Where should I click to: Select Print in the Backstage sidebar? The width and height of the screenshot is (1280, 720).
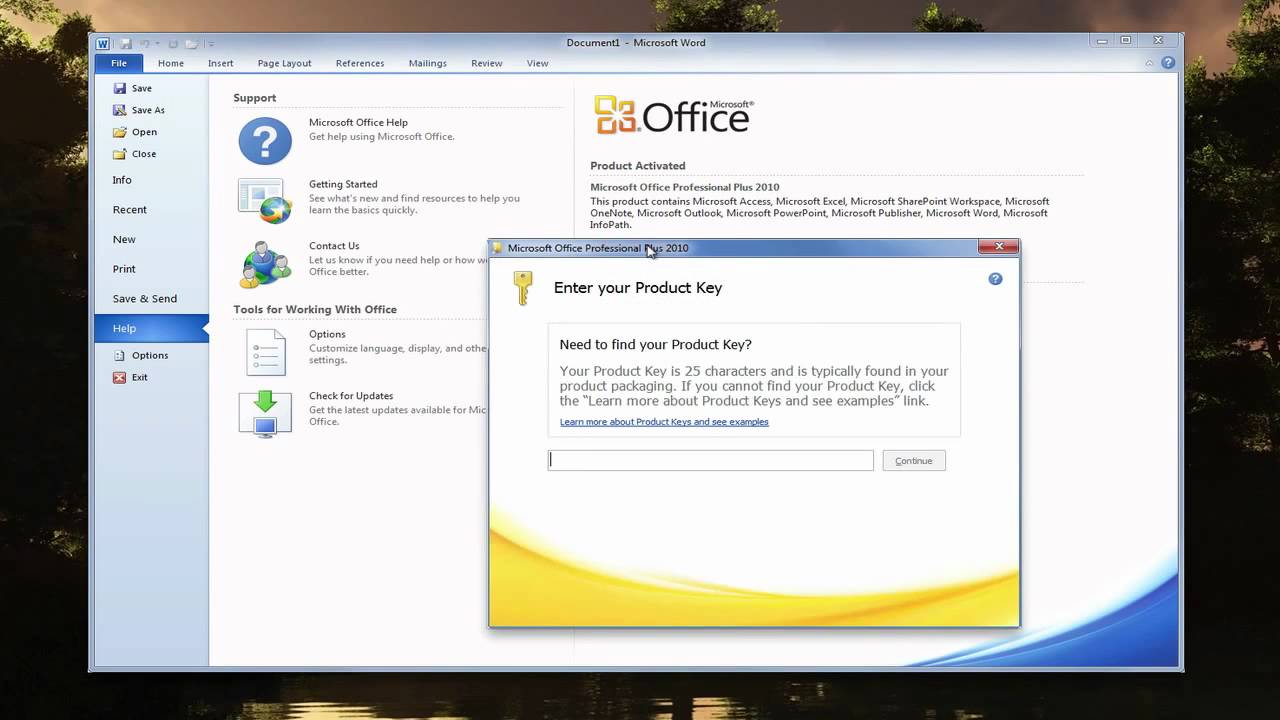pyautogui.click(x=152, y=269)
